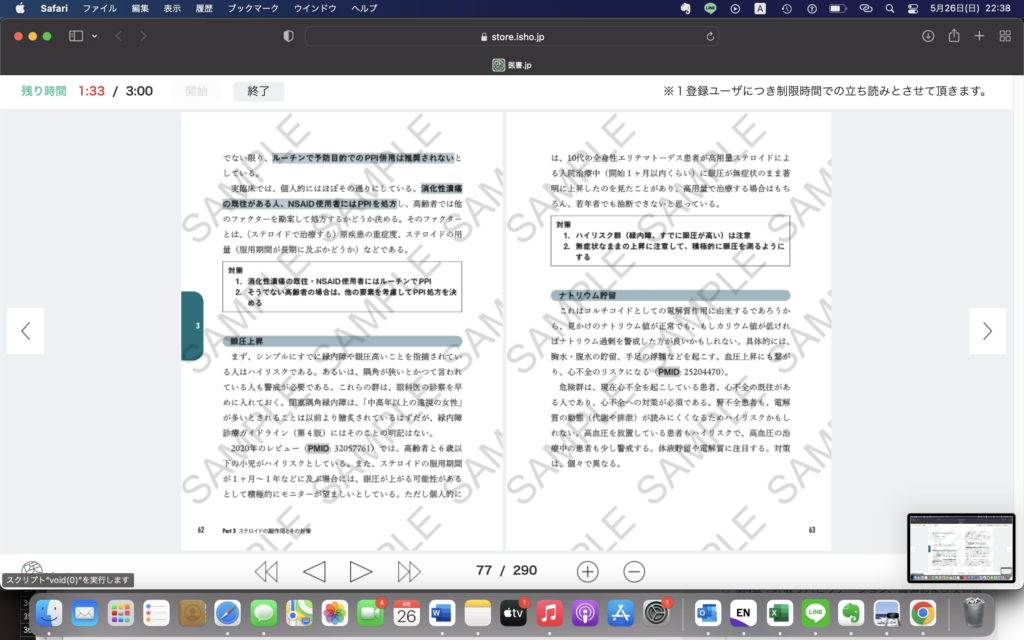Expand the sidebar dropdown chevron
Viewport: 1024px width, 640px height.
(x=95, y=36)
